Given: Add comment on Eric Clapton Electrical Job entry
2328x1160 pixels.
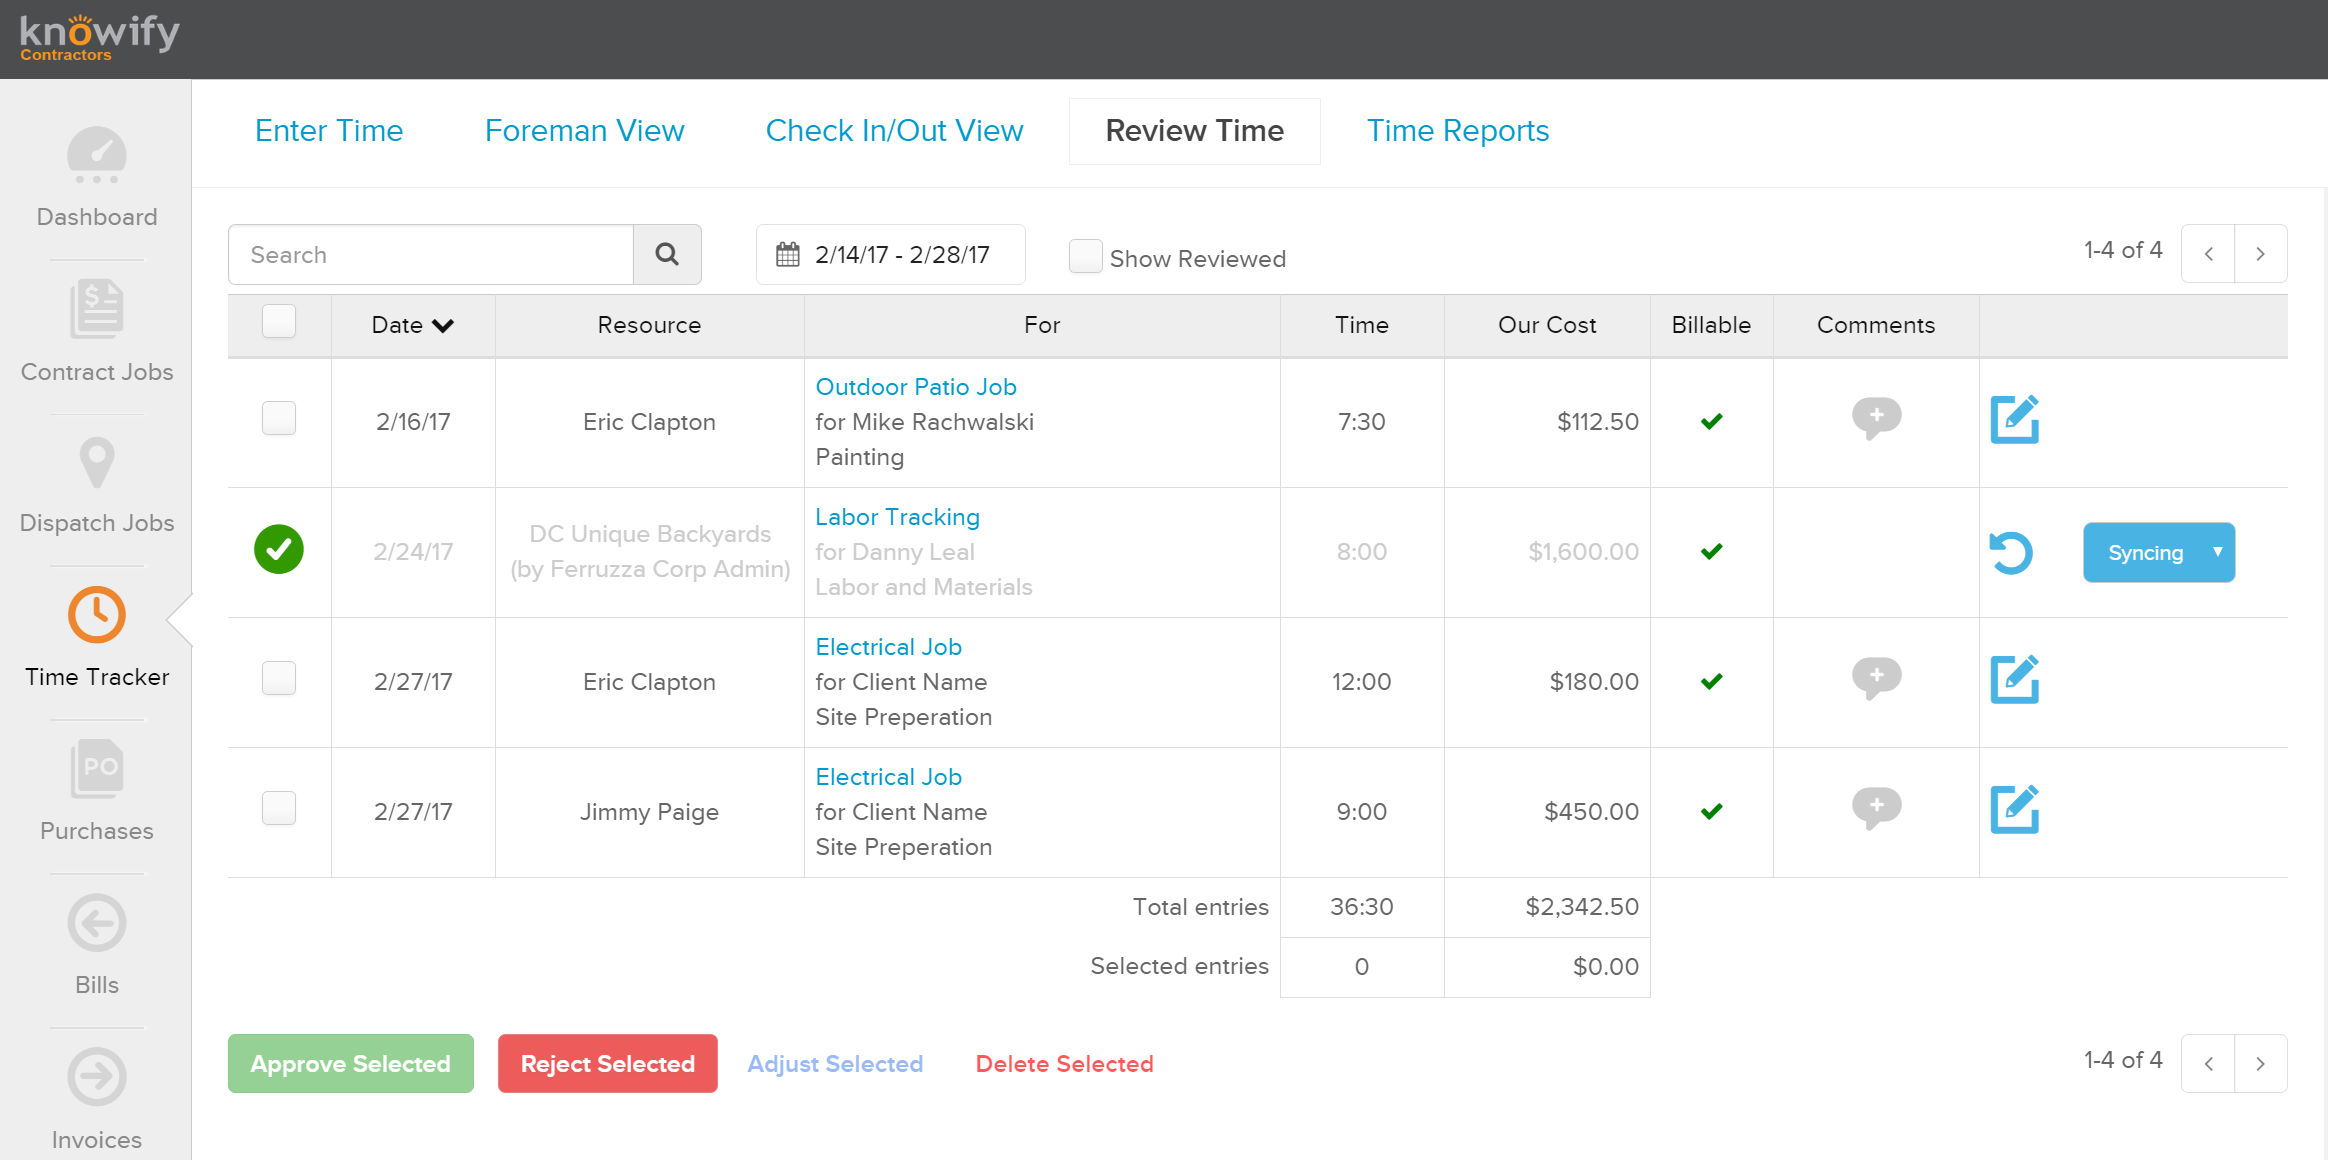Looking at the screenshot, I should [x=1876, y=678].
